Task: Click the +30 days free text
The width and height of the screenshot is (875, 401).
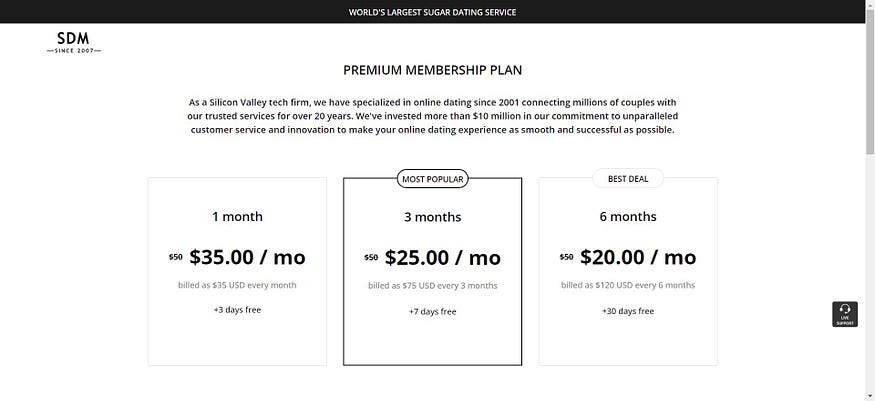Action: (628, 311)
